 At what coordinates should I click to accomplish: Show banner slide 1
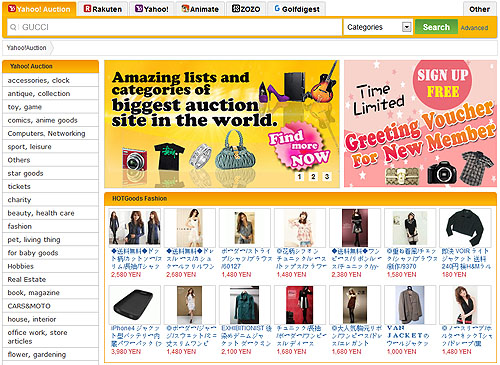pyautogui.click(x=299, y=177)
